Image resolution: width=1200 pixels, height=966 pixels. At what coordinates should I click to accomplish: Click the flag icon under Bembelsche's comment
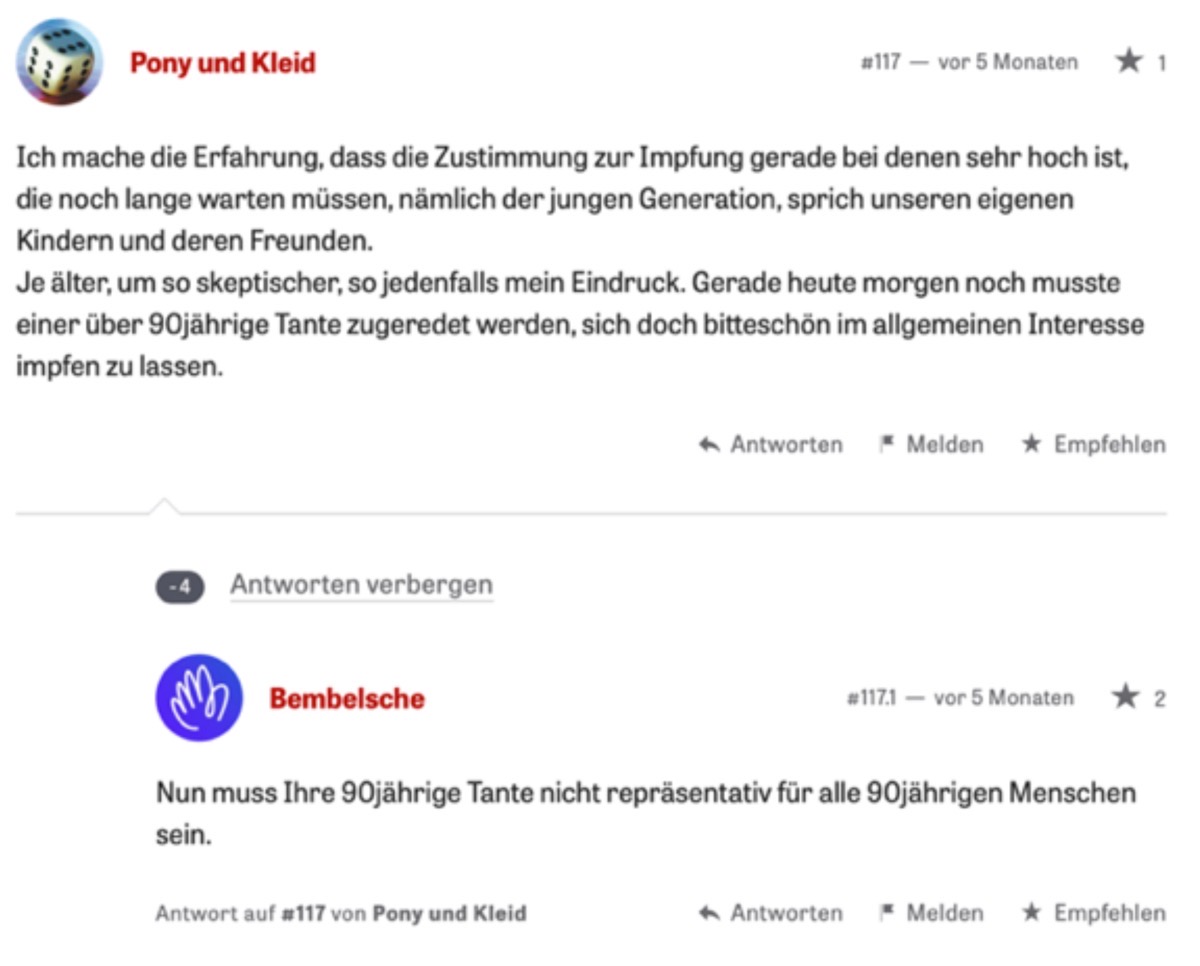click(886, 913)
